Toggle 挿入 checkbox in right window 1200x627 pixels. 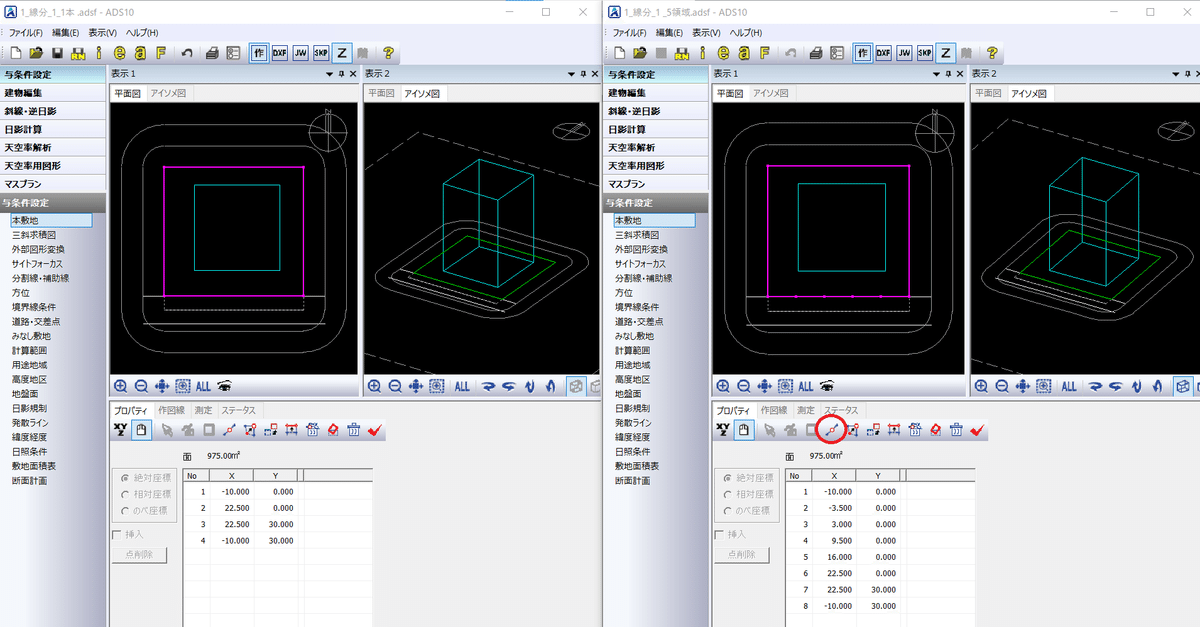tap(719, 535)
